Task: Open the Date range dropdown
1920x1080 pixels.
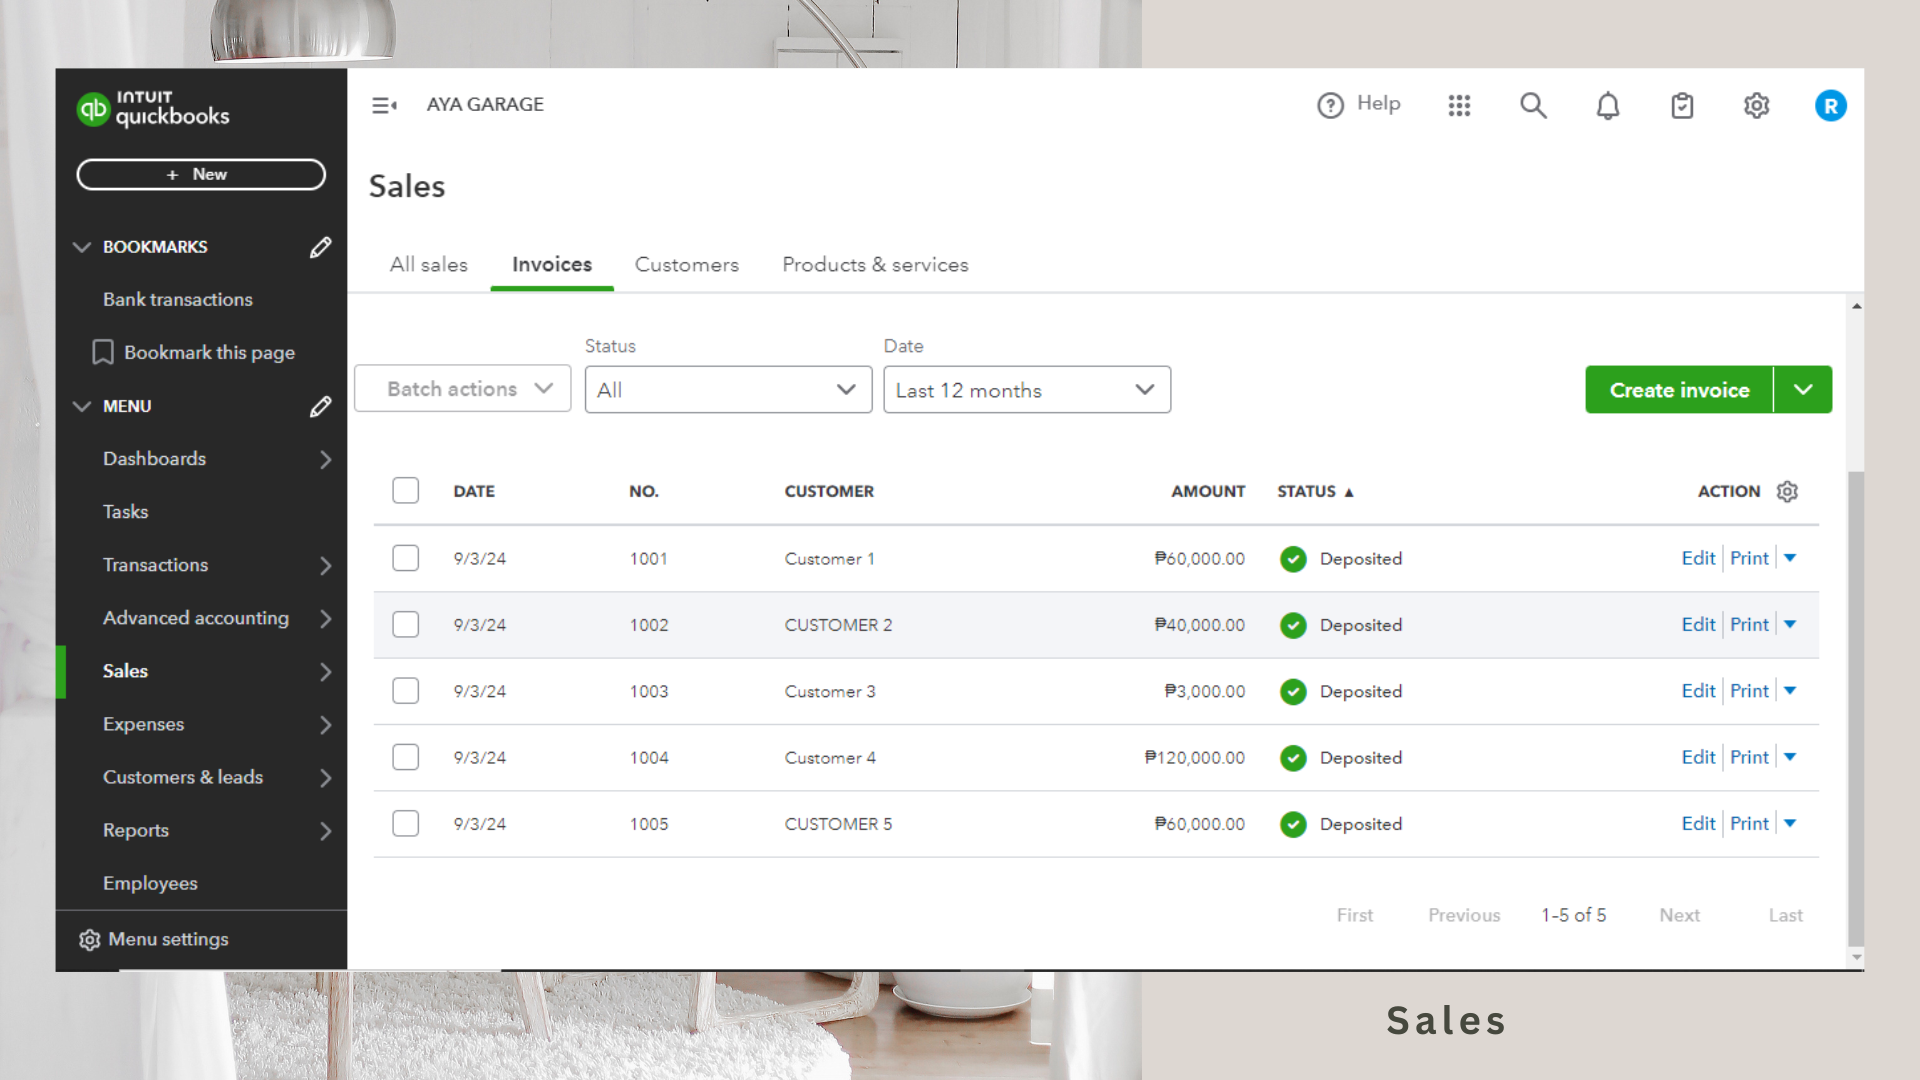Action: [x=1026, y=390]
